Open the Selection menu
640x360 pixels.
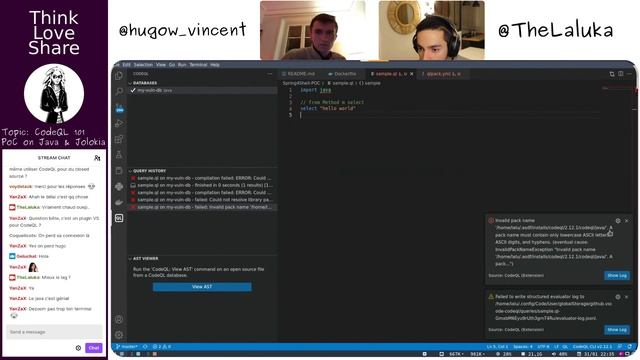tap(143, 65)
